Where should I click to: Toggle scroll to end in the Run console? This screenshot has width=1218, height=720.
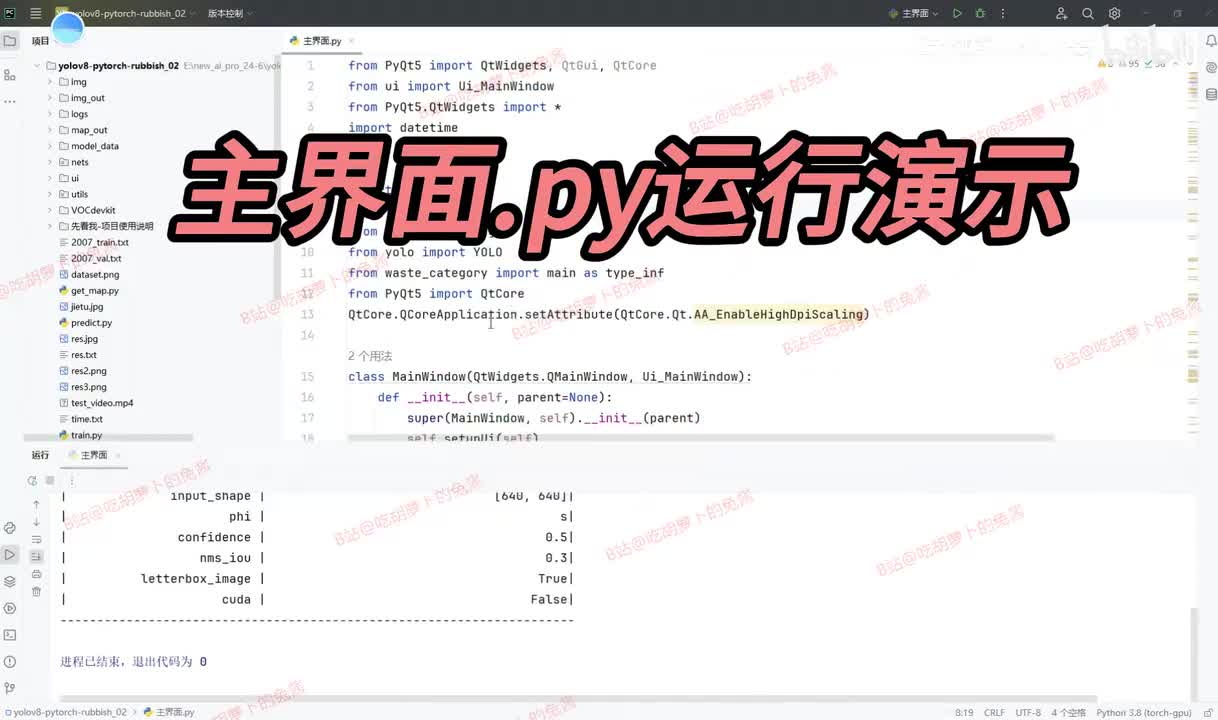(x=36, y=556)
